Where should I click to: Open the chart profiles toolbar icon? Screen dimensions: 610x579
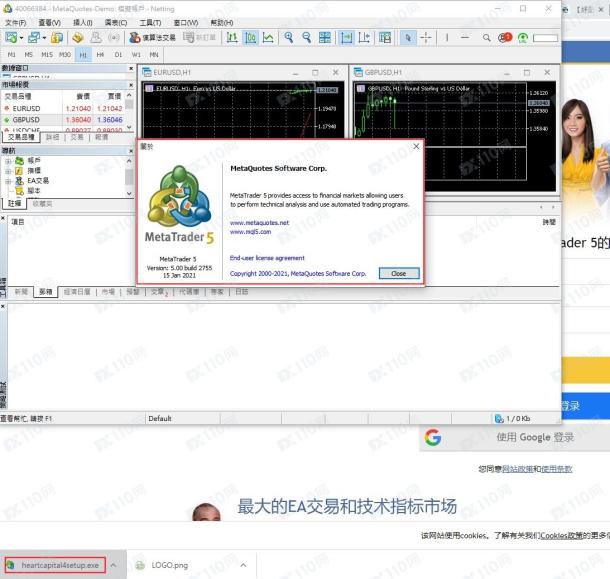pyautogui.click(x=34, y=38)
